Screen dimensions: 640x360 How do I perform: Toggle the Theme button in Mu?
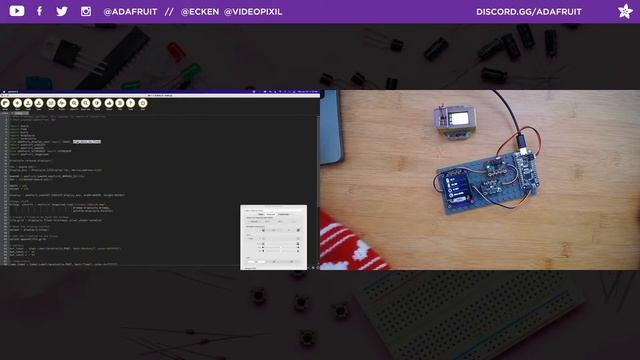tap(97, 104)
